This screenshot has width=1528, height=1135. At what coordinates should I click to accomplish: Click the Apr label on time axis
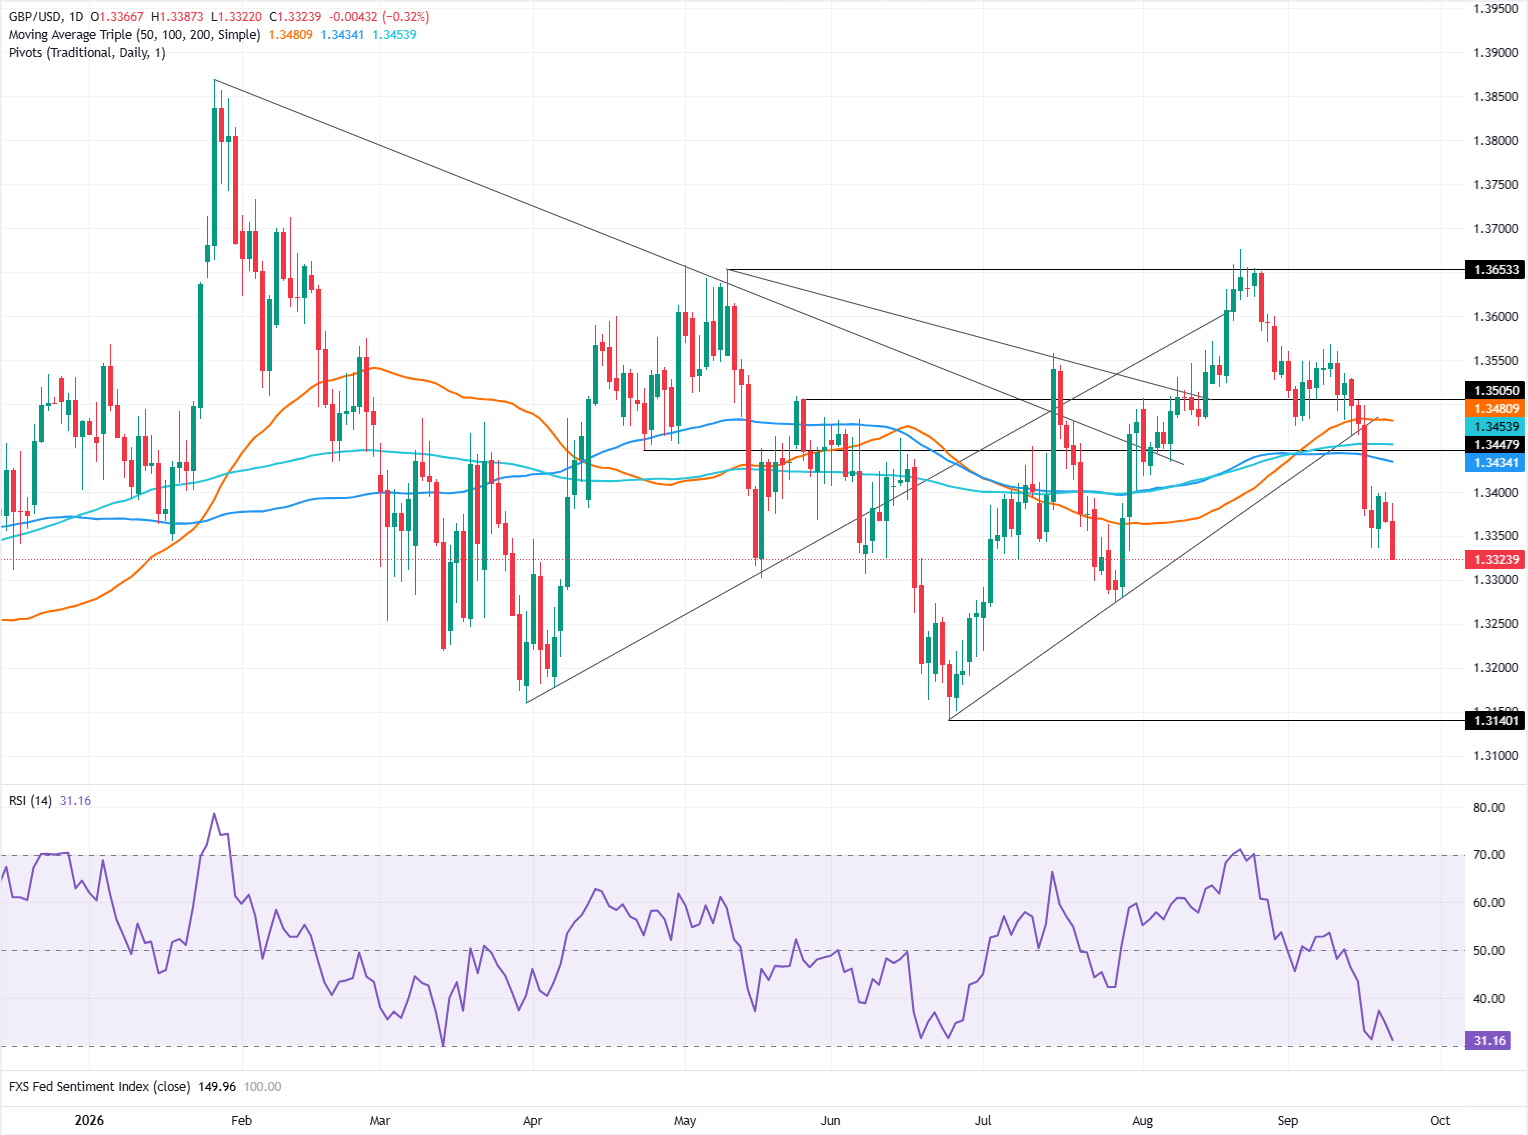tap(533, 1121)
